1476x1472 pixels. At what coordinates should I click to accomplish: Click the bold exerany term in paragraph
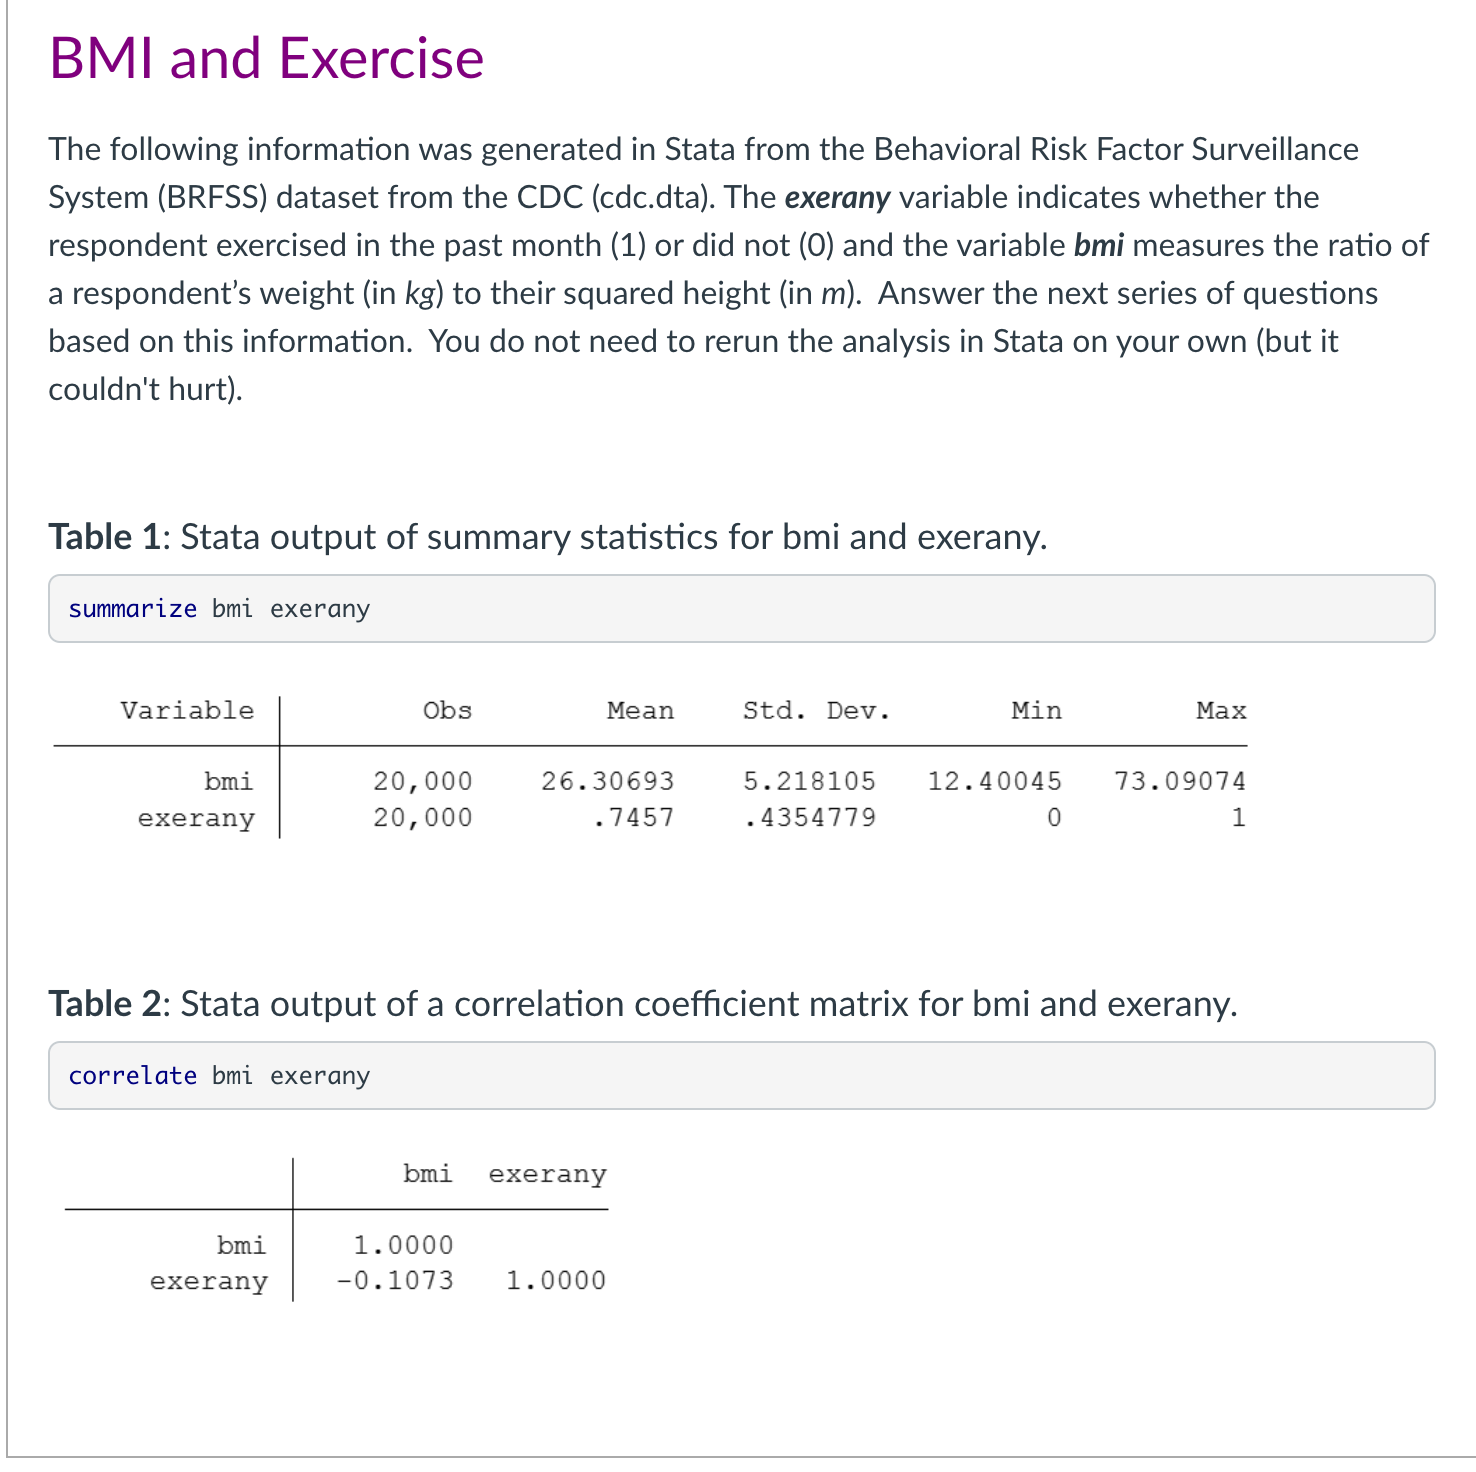pos(837,198)
